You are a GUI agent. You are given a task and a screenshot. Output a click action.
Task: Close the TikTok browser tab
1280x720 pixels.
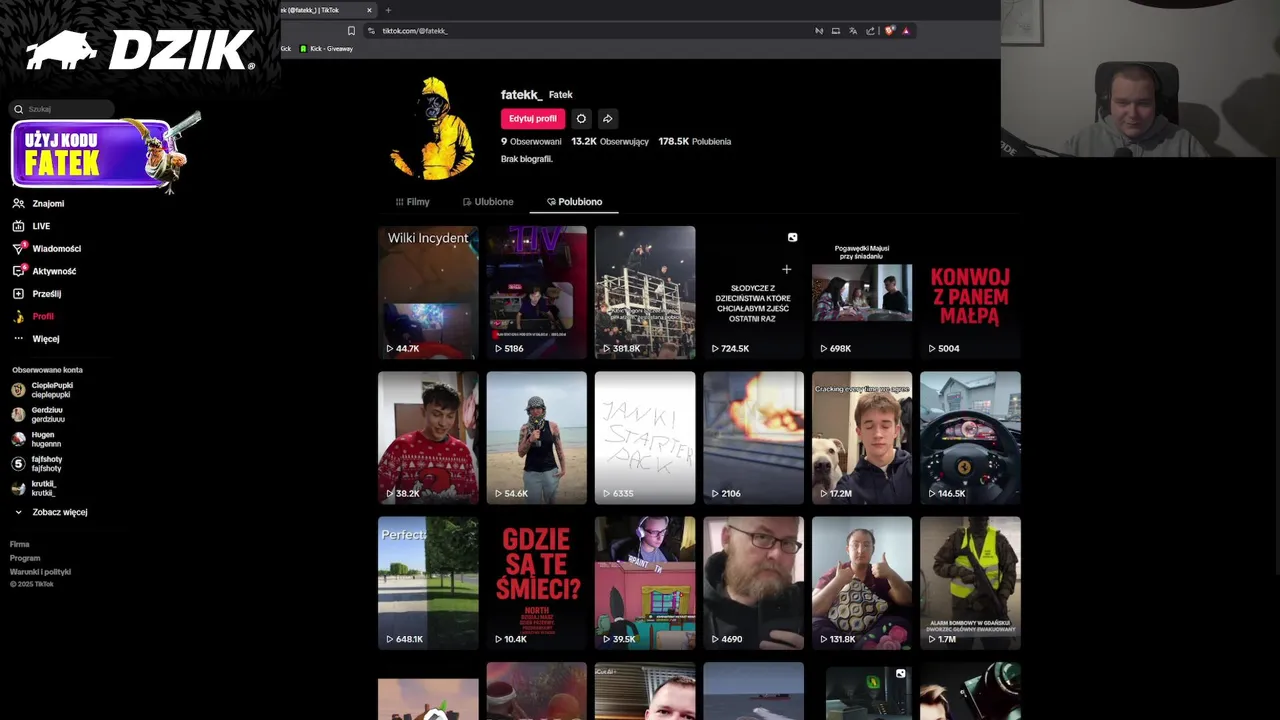pyautogui.click(x=369, y=10)
